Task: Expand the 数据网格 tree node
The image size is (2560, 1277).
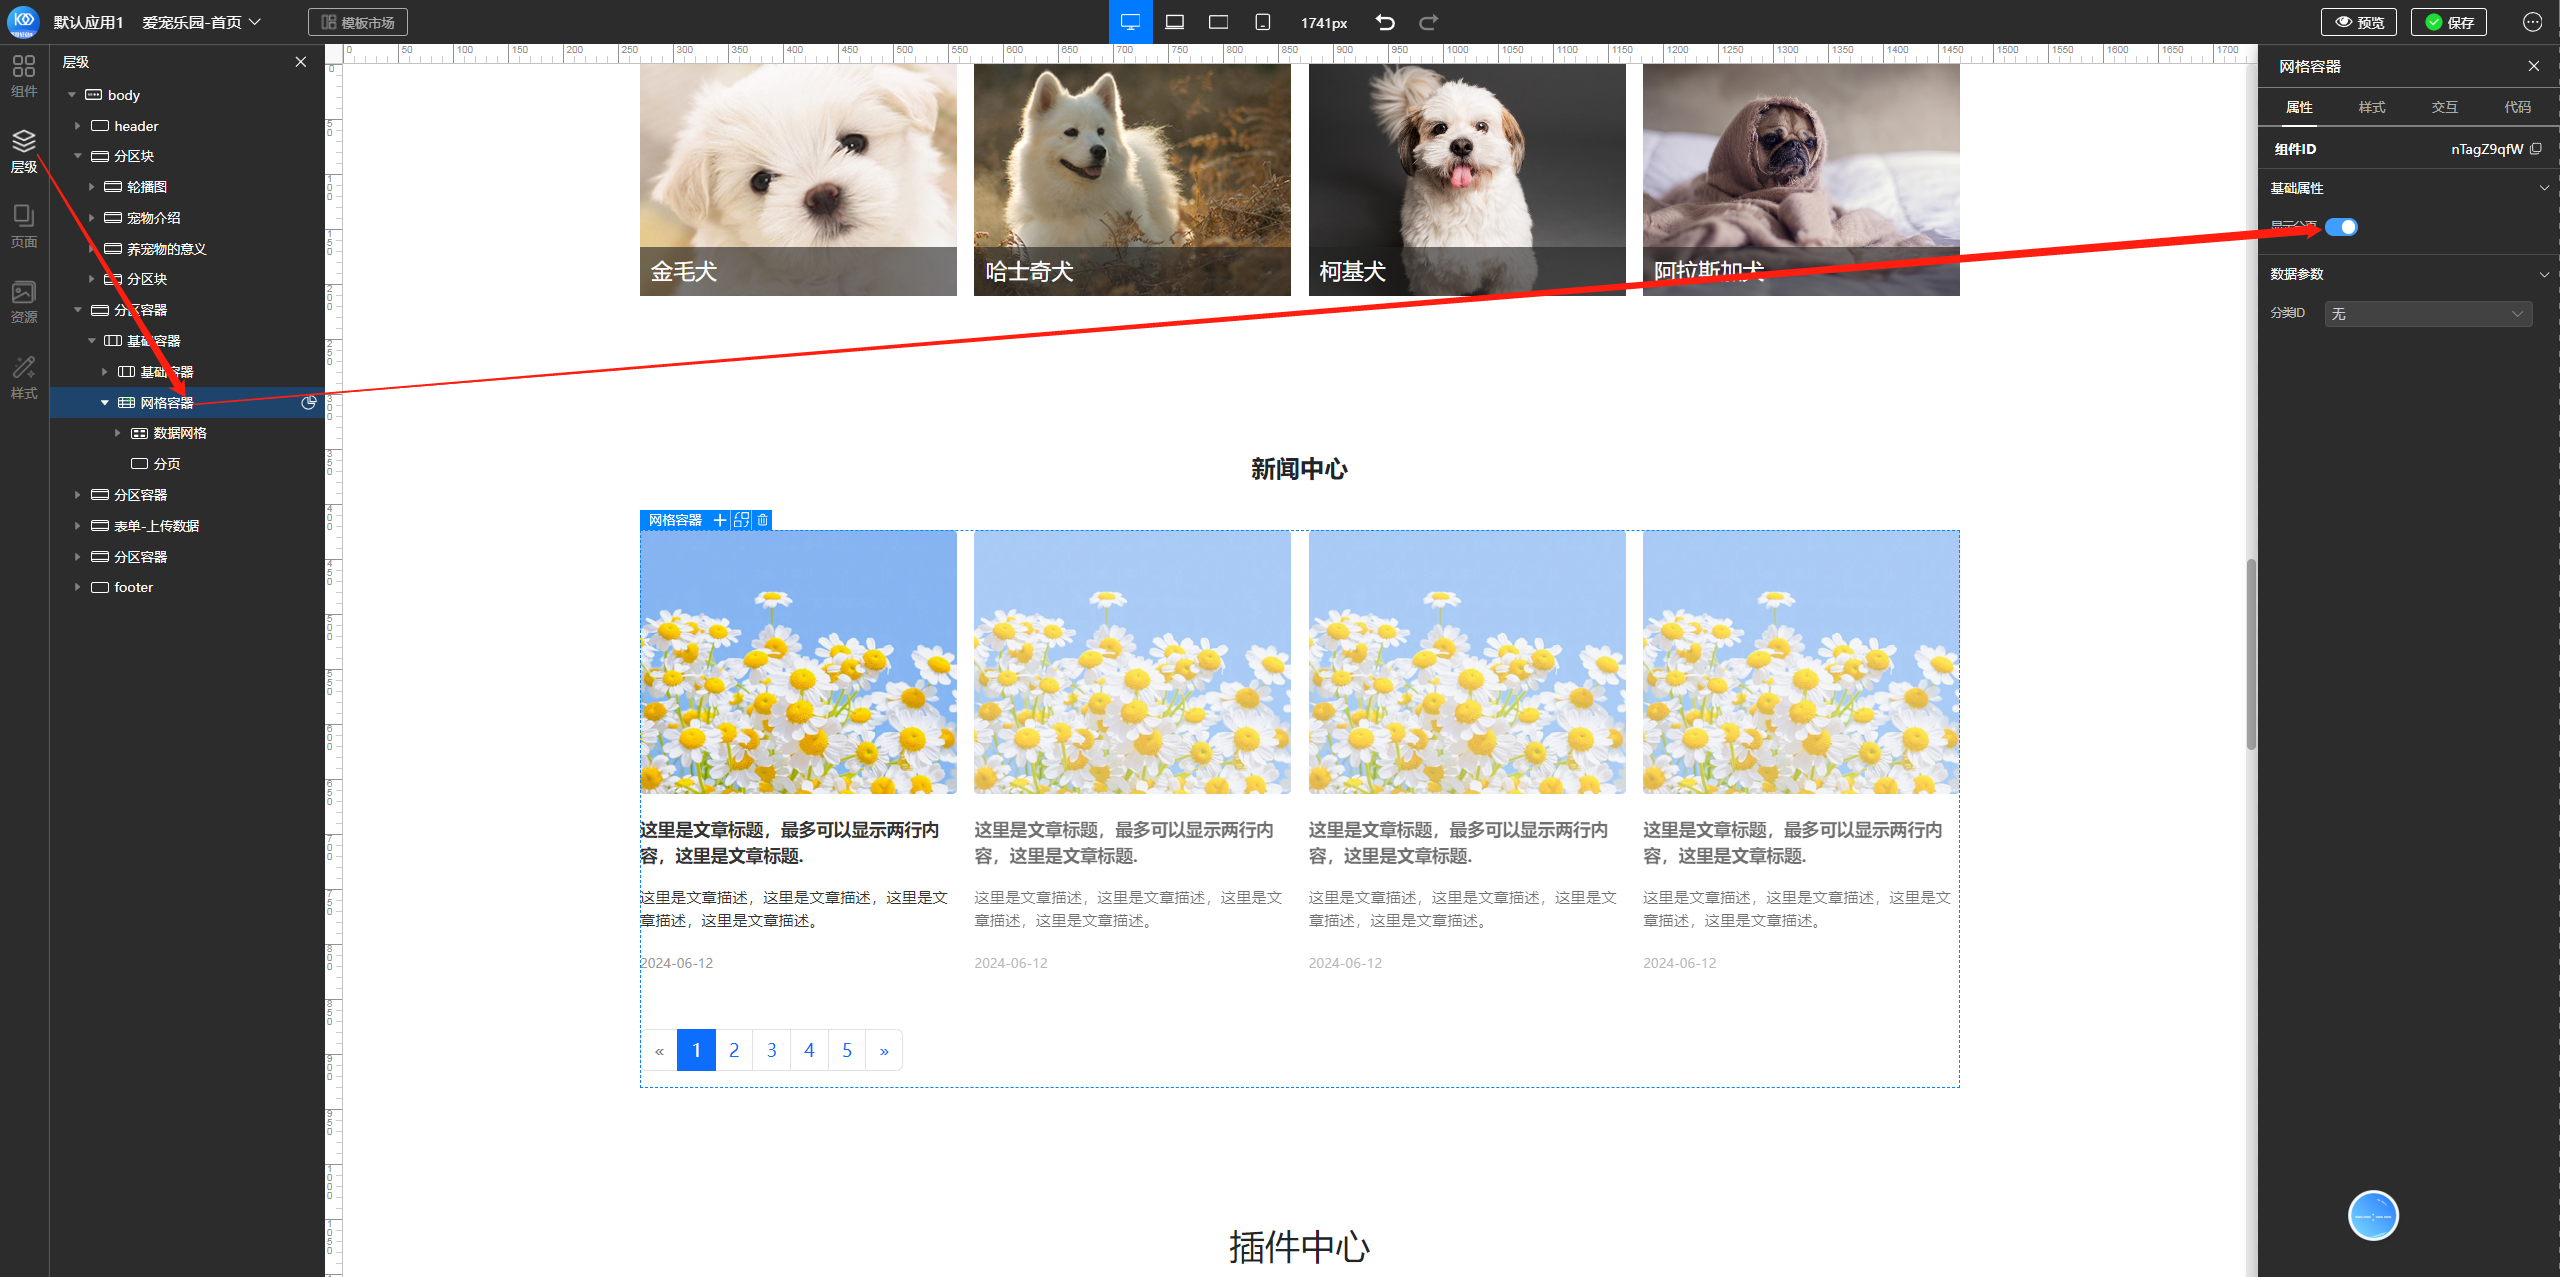Action: click(117, 433)
